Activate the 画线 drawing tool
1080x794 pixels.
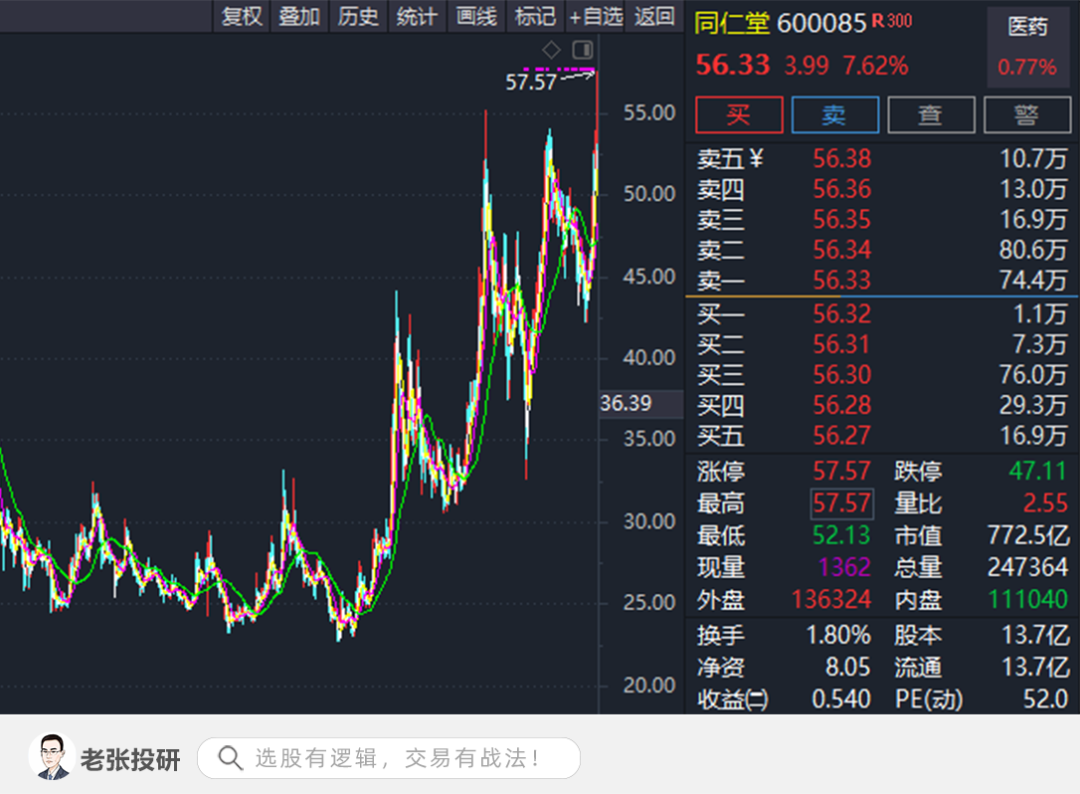[476, 16]
